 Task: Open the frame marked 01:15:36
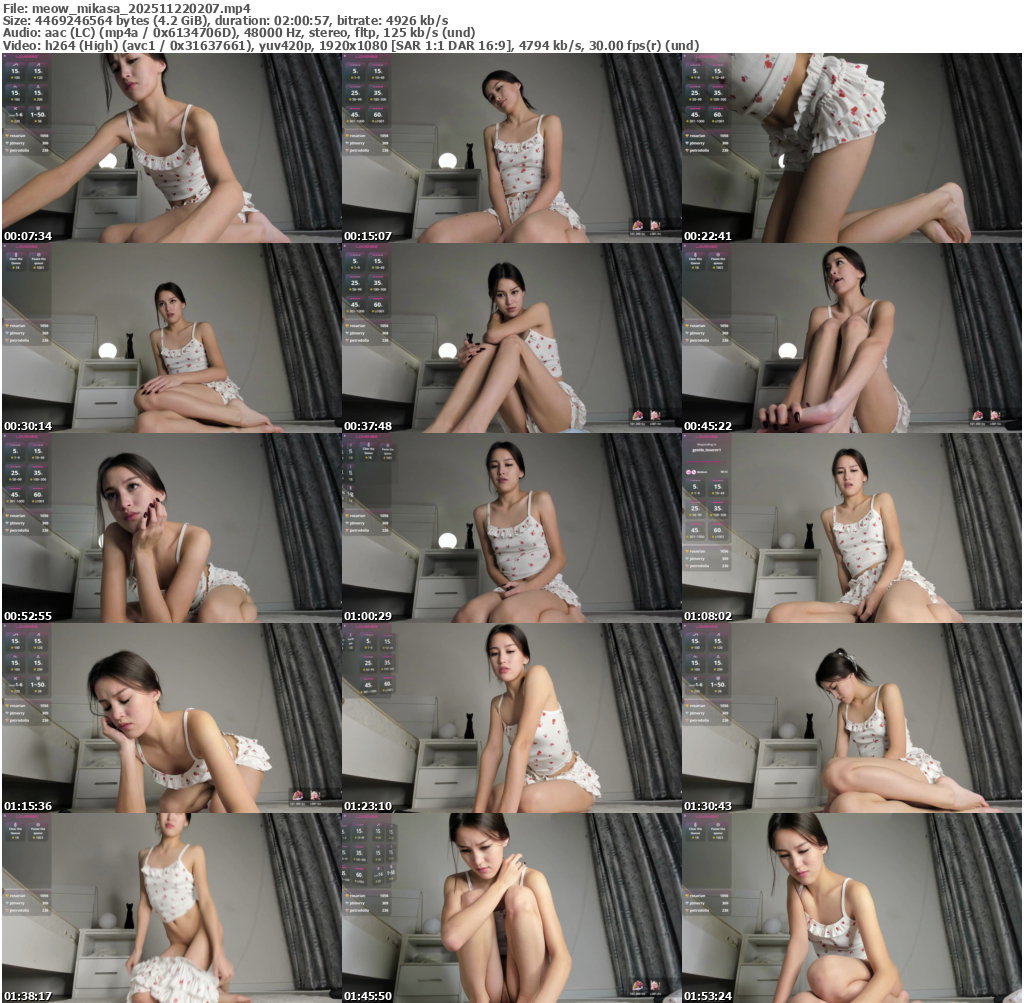172,718
